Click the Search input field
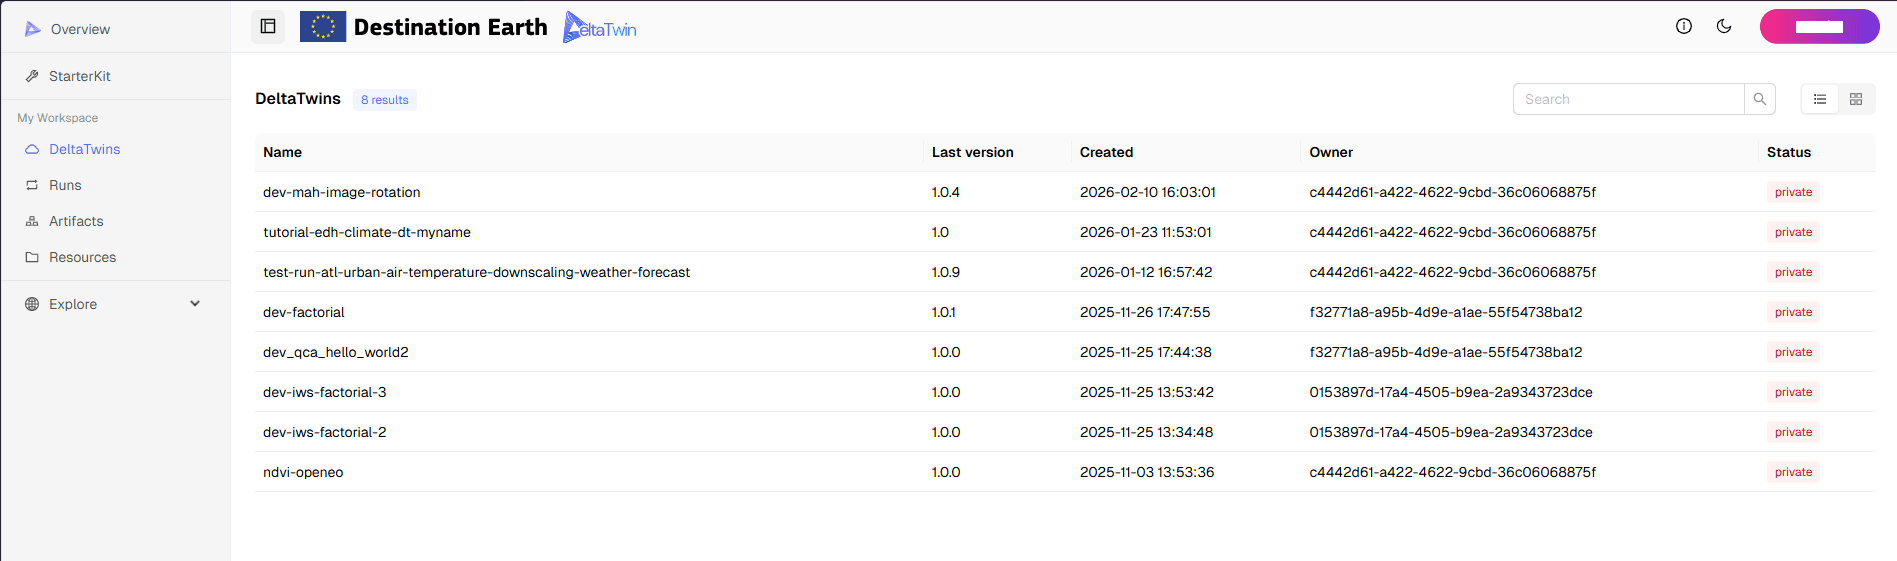 coord(1628,99)
